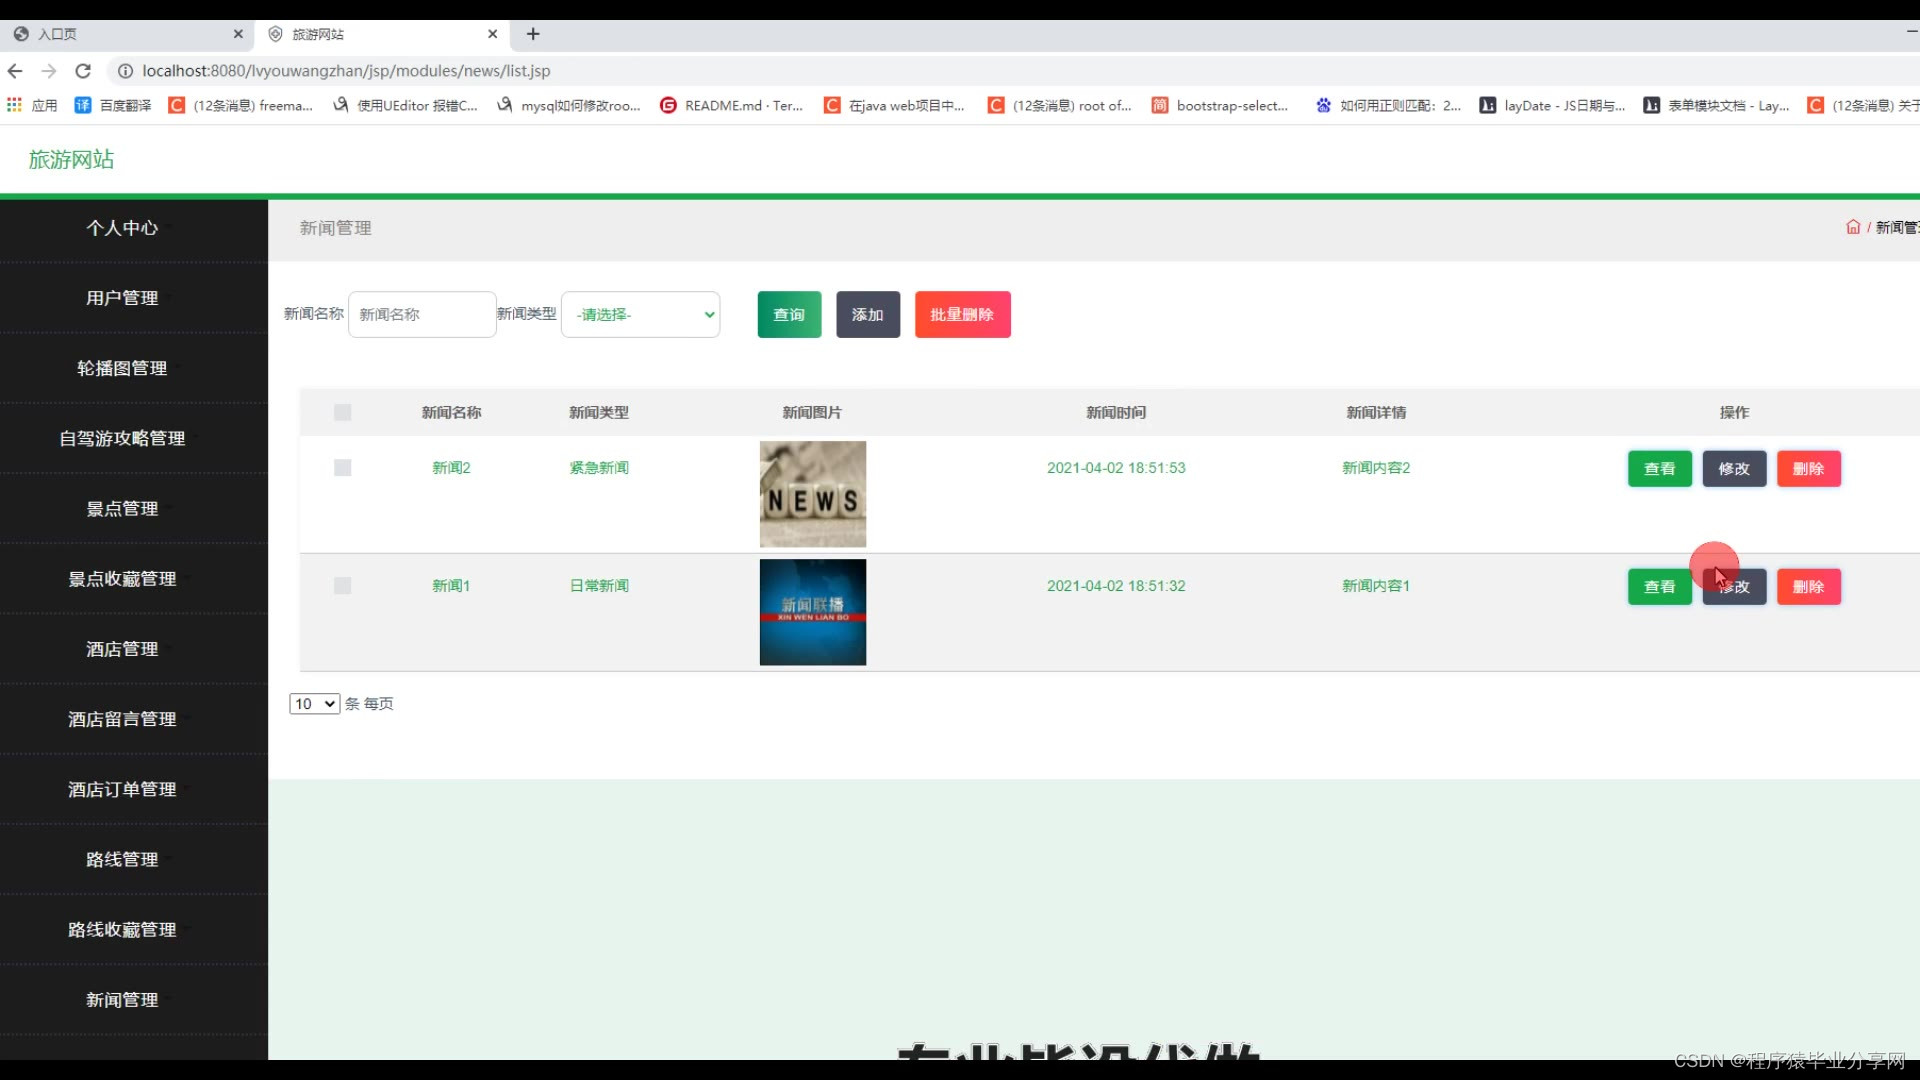This screenshot has height=1080, width=1920.
Task: Click the red 批量删除 button
Action: tap(962, 314)
